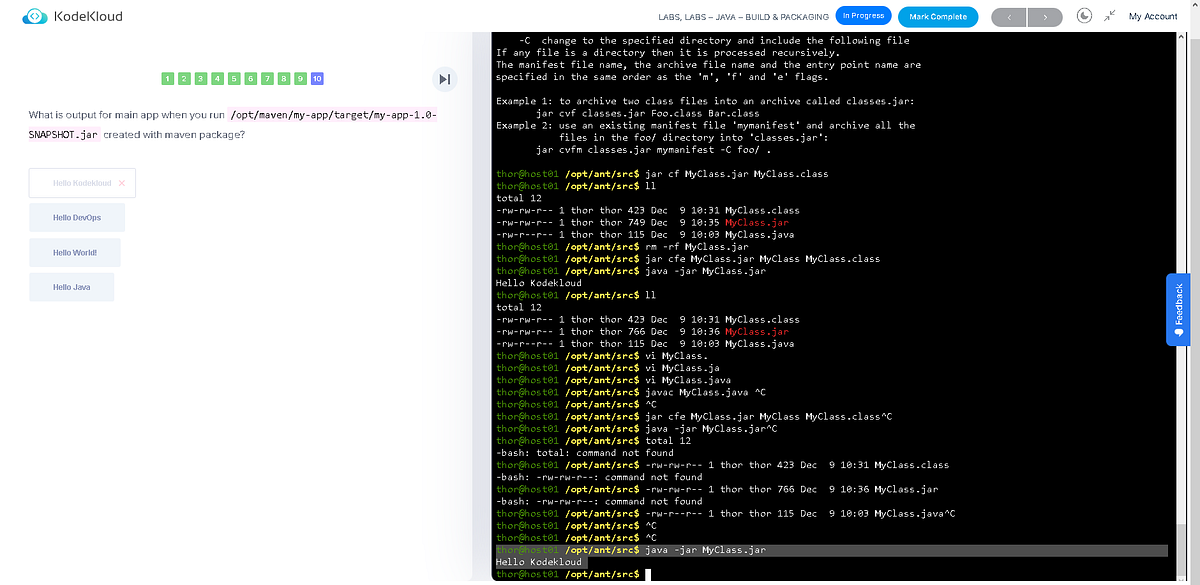The width and height of the screenshot is (1200, 585).
Task: Click the KodeKloud logo icon
Action: point(34,15)
